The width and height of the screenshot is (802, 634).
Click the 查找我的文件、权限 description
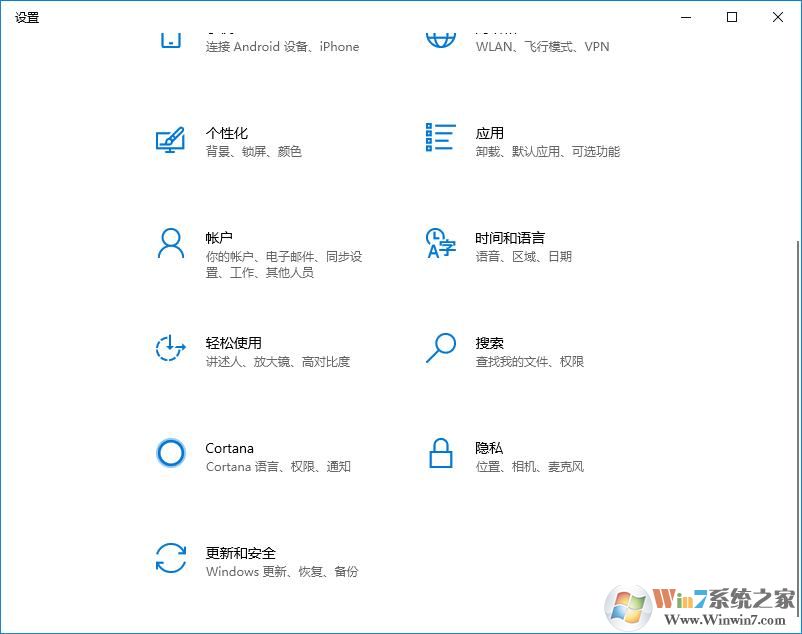click(530, 361)
